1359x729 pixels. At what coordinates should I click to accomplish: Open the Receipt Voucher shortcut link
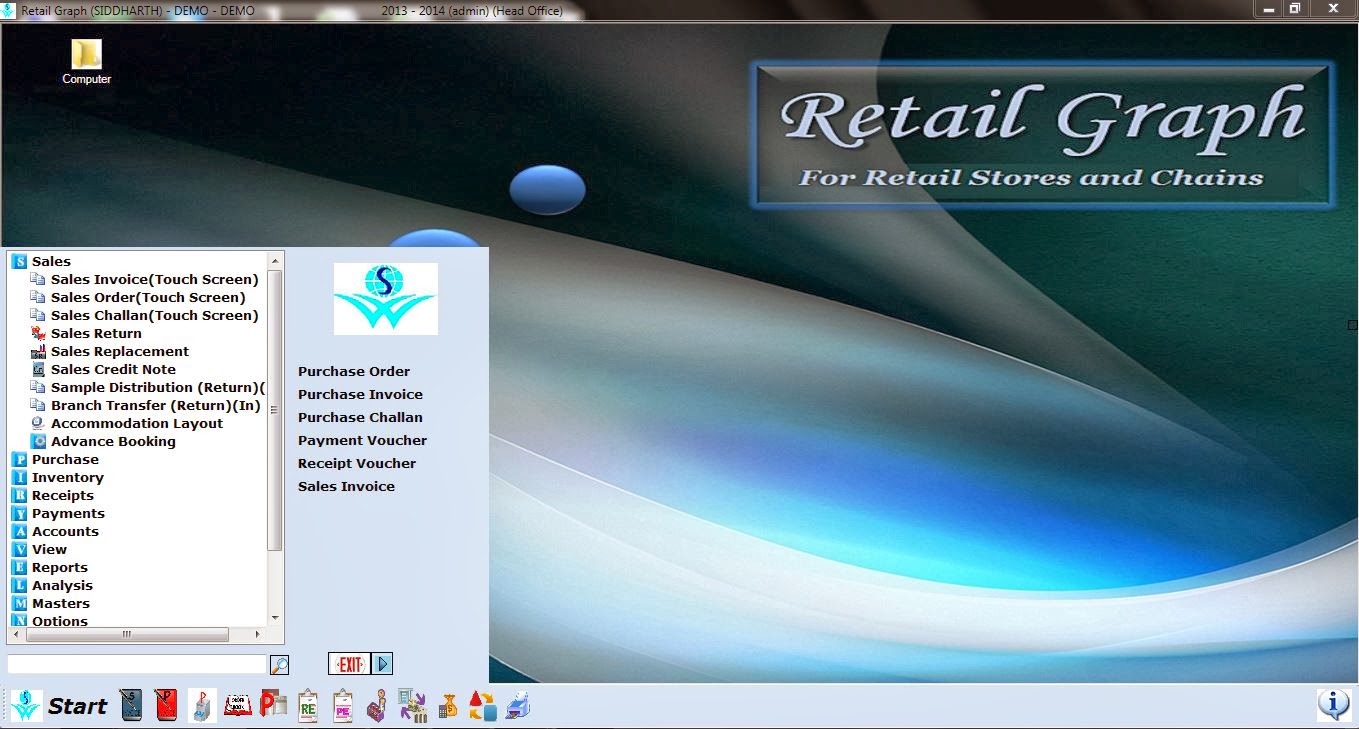point(357,463)
